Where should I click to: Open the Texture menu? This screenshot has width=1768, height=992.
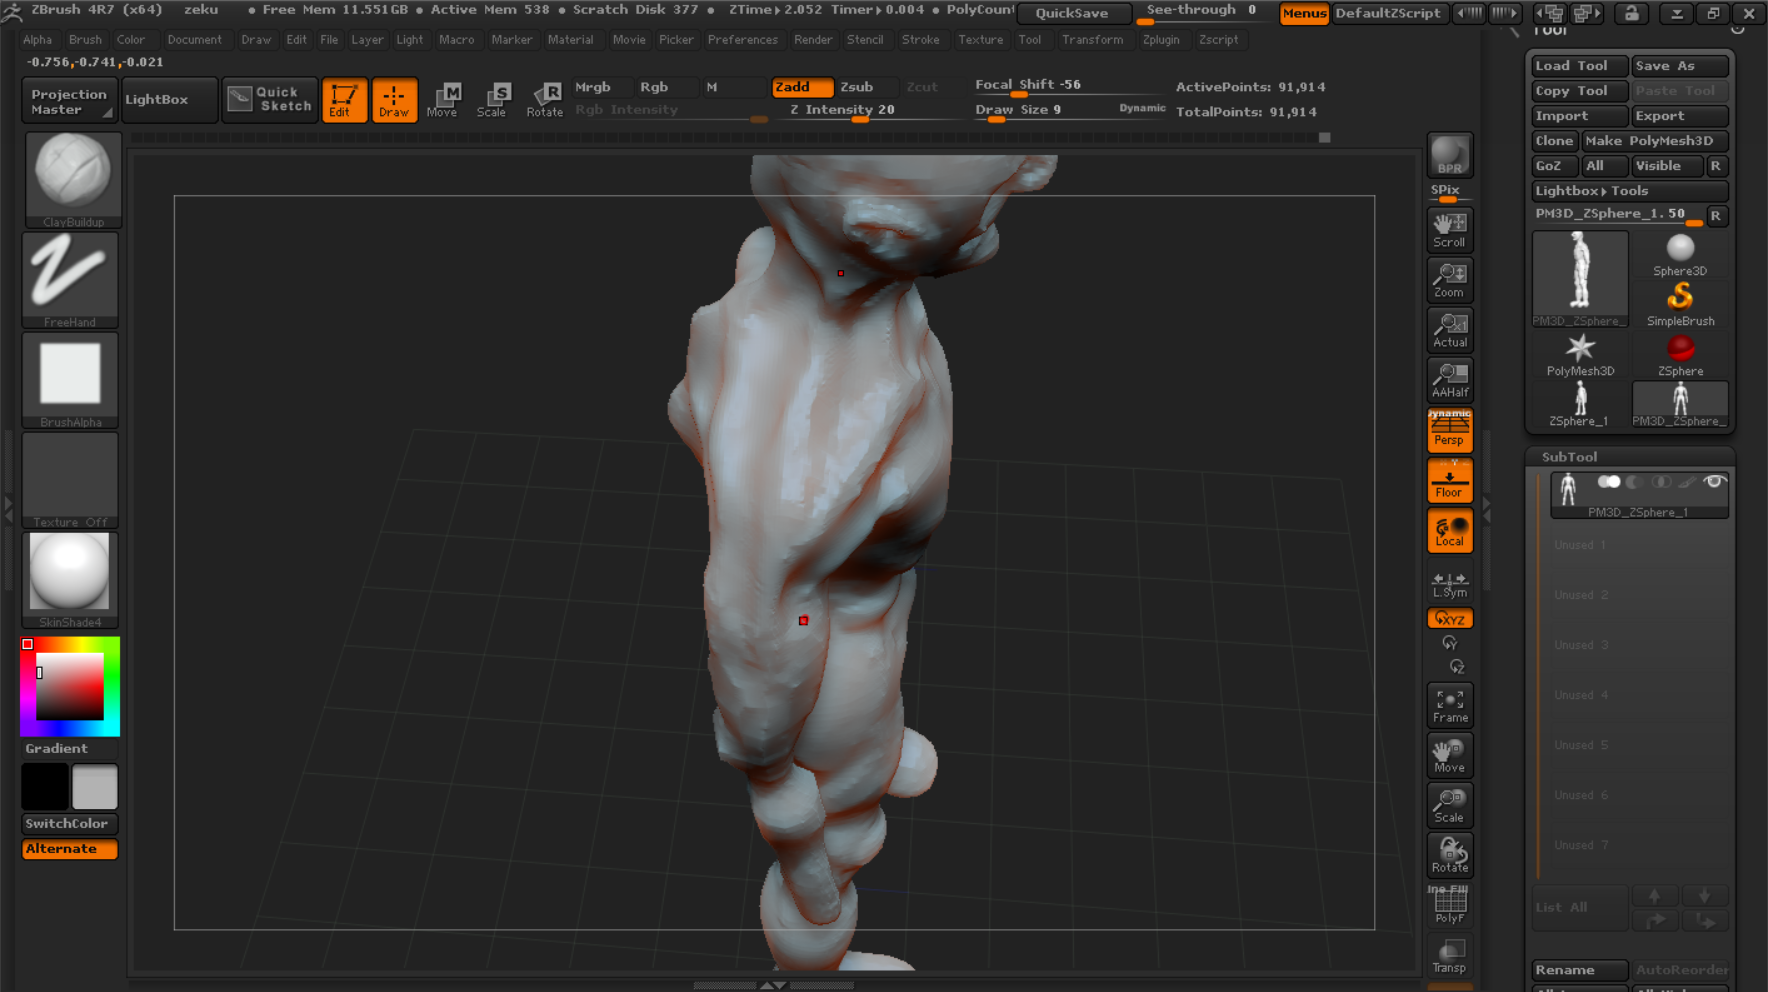point(980,40)
